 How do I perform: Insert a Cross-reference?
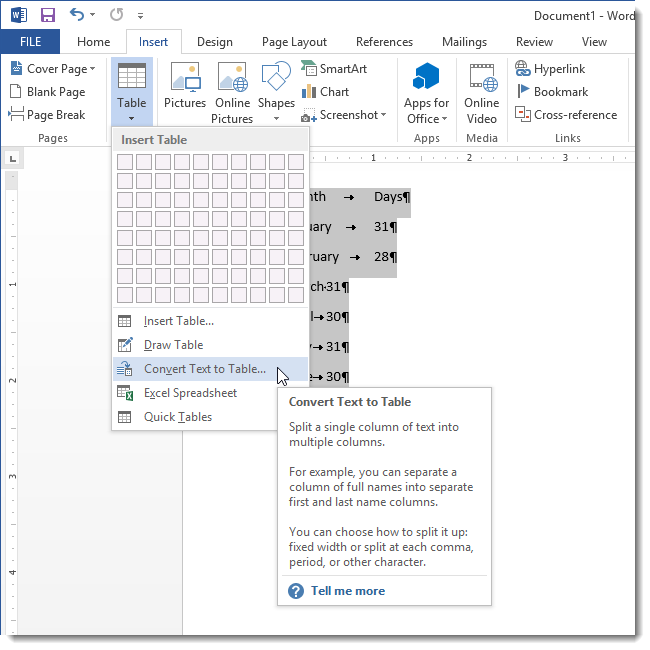click(566, 114)
